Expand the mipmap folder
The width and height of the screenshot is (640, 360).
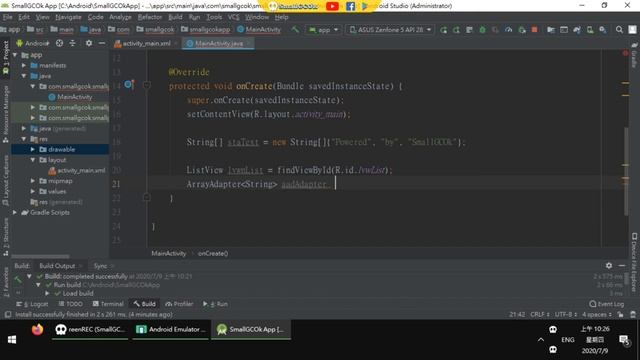tap(33, 181)
